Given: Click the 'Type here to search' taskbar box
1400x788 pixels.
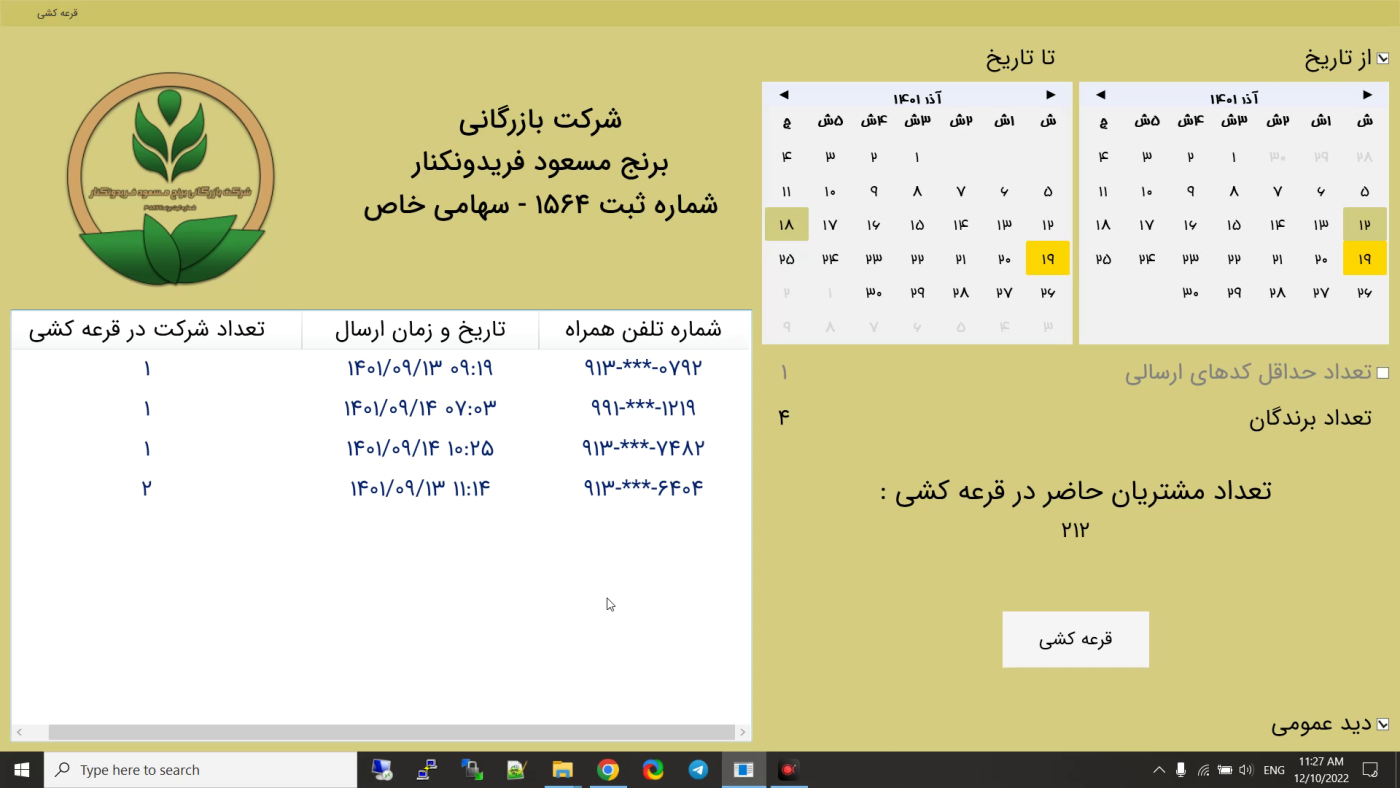Looking at the screenshot, I should point(201,770).
